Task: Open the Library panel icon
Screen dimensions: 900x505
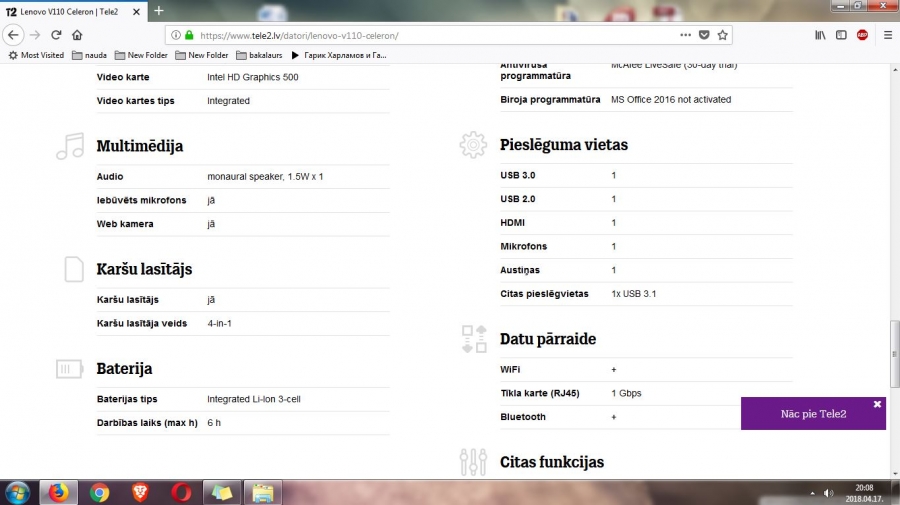Action: [820, 35]
